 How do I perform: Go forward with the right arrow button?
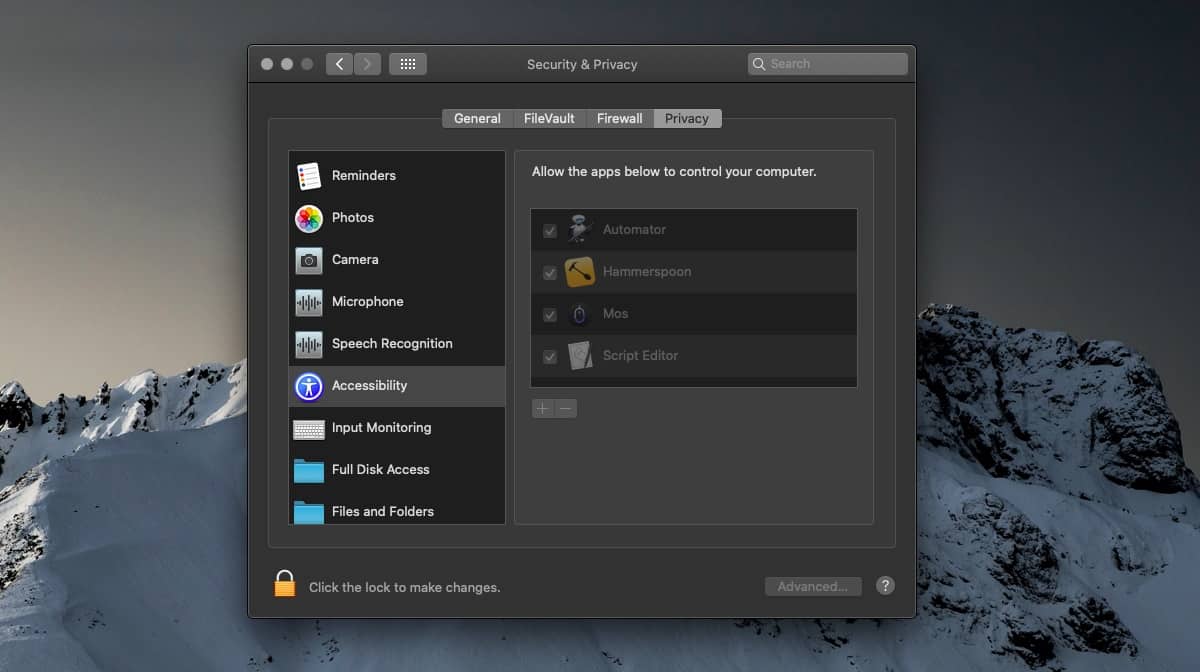click(367, 64)
